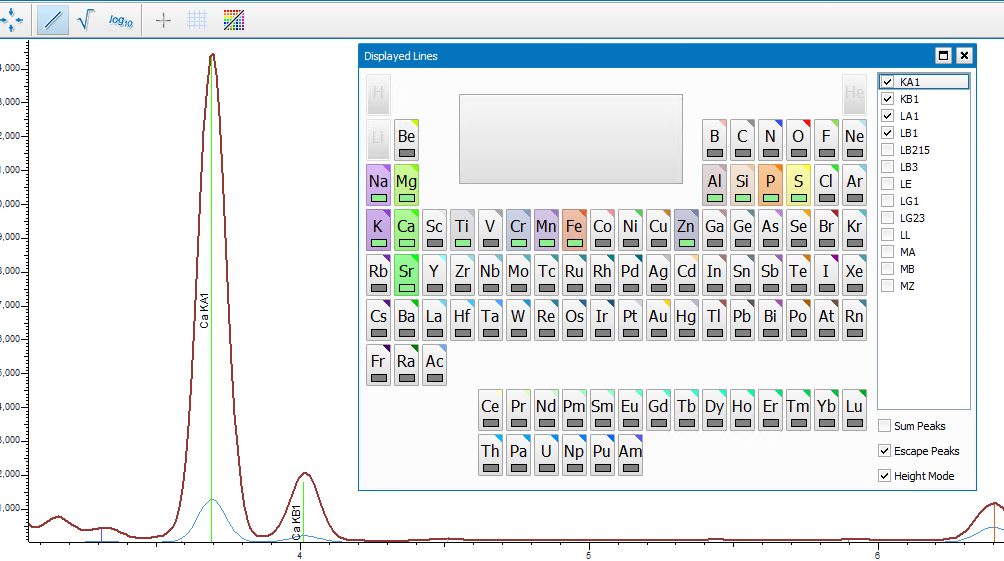Select the linear scale tool

click(53, 19)
